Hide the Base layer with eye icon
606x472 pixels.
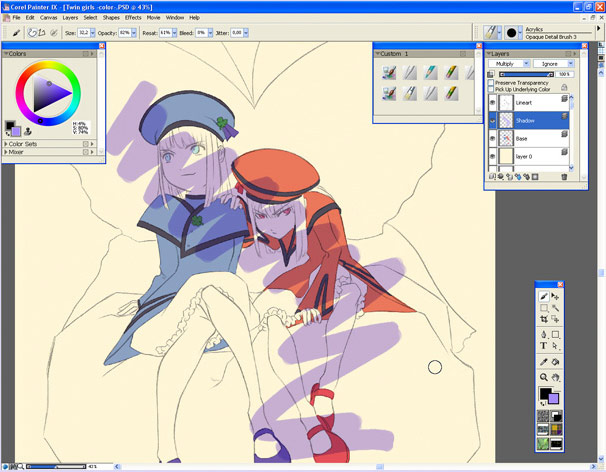click(492, 138)
